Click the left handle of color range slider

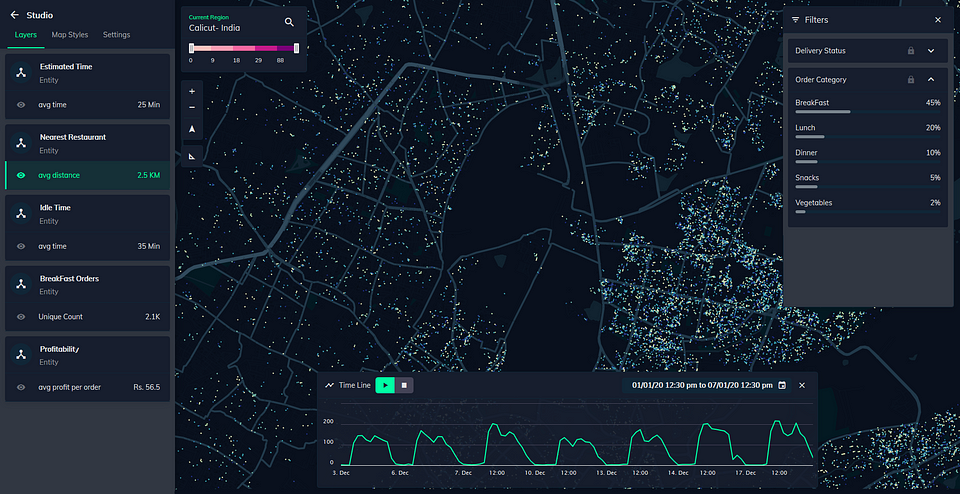click(192, 48)
